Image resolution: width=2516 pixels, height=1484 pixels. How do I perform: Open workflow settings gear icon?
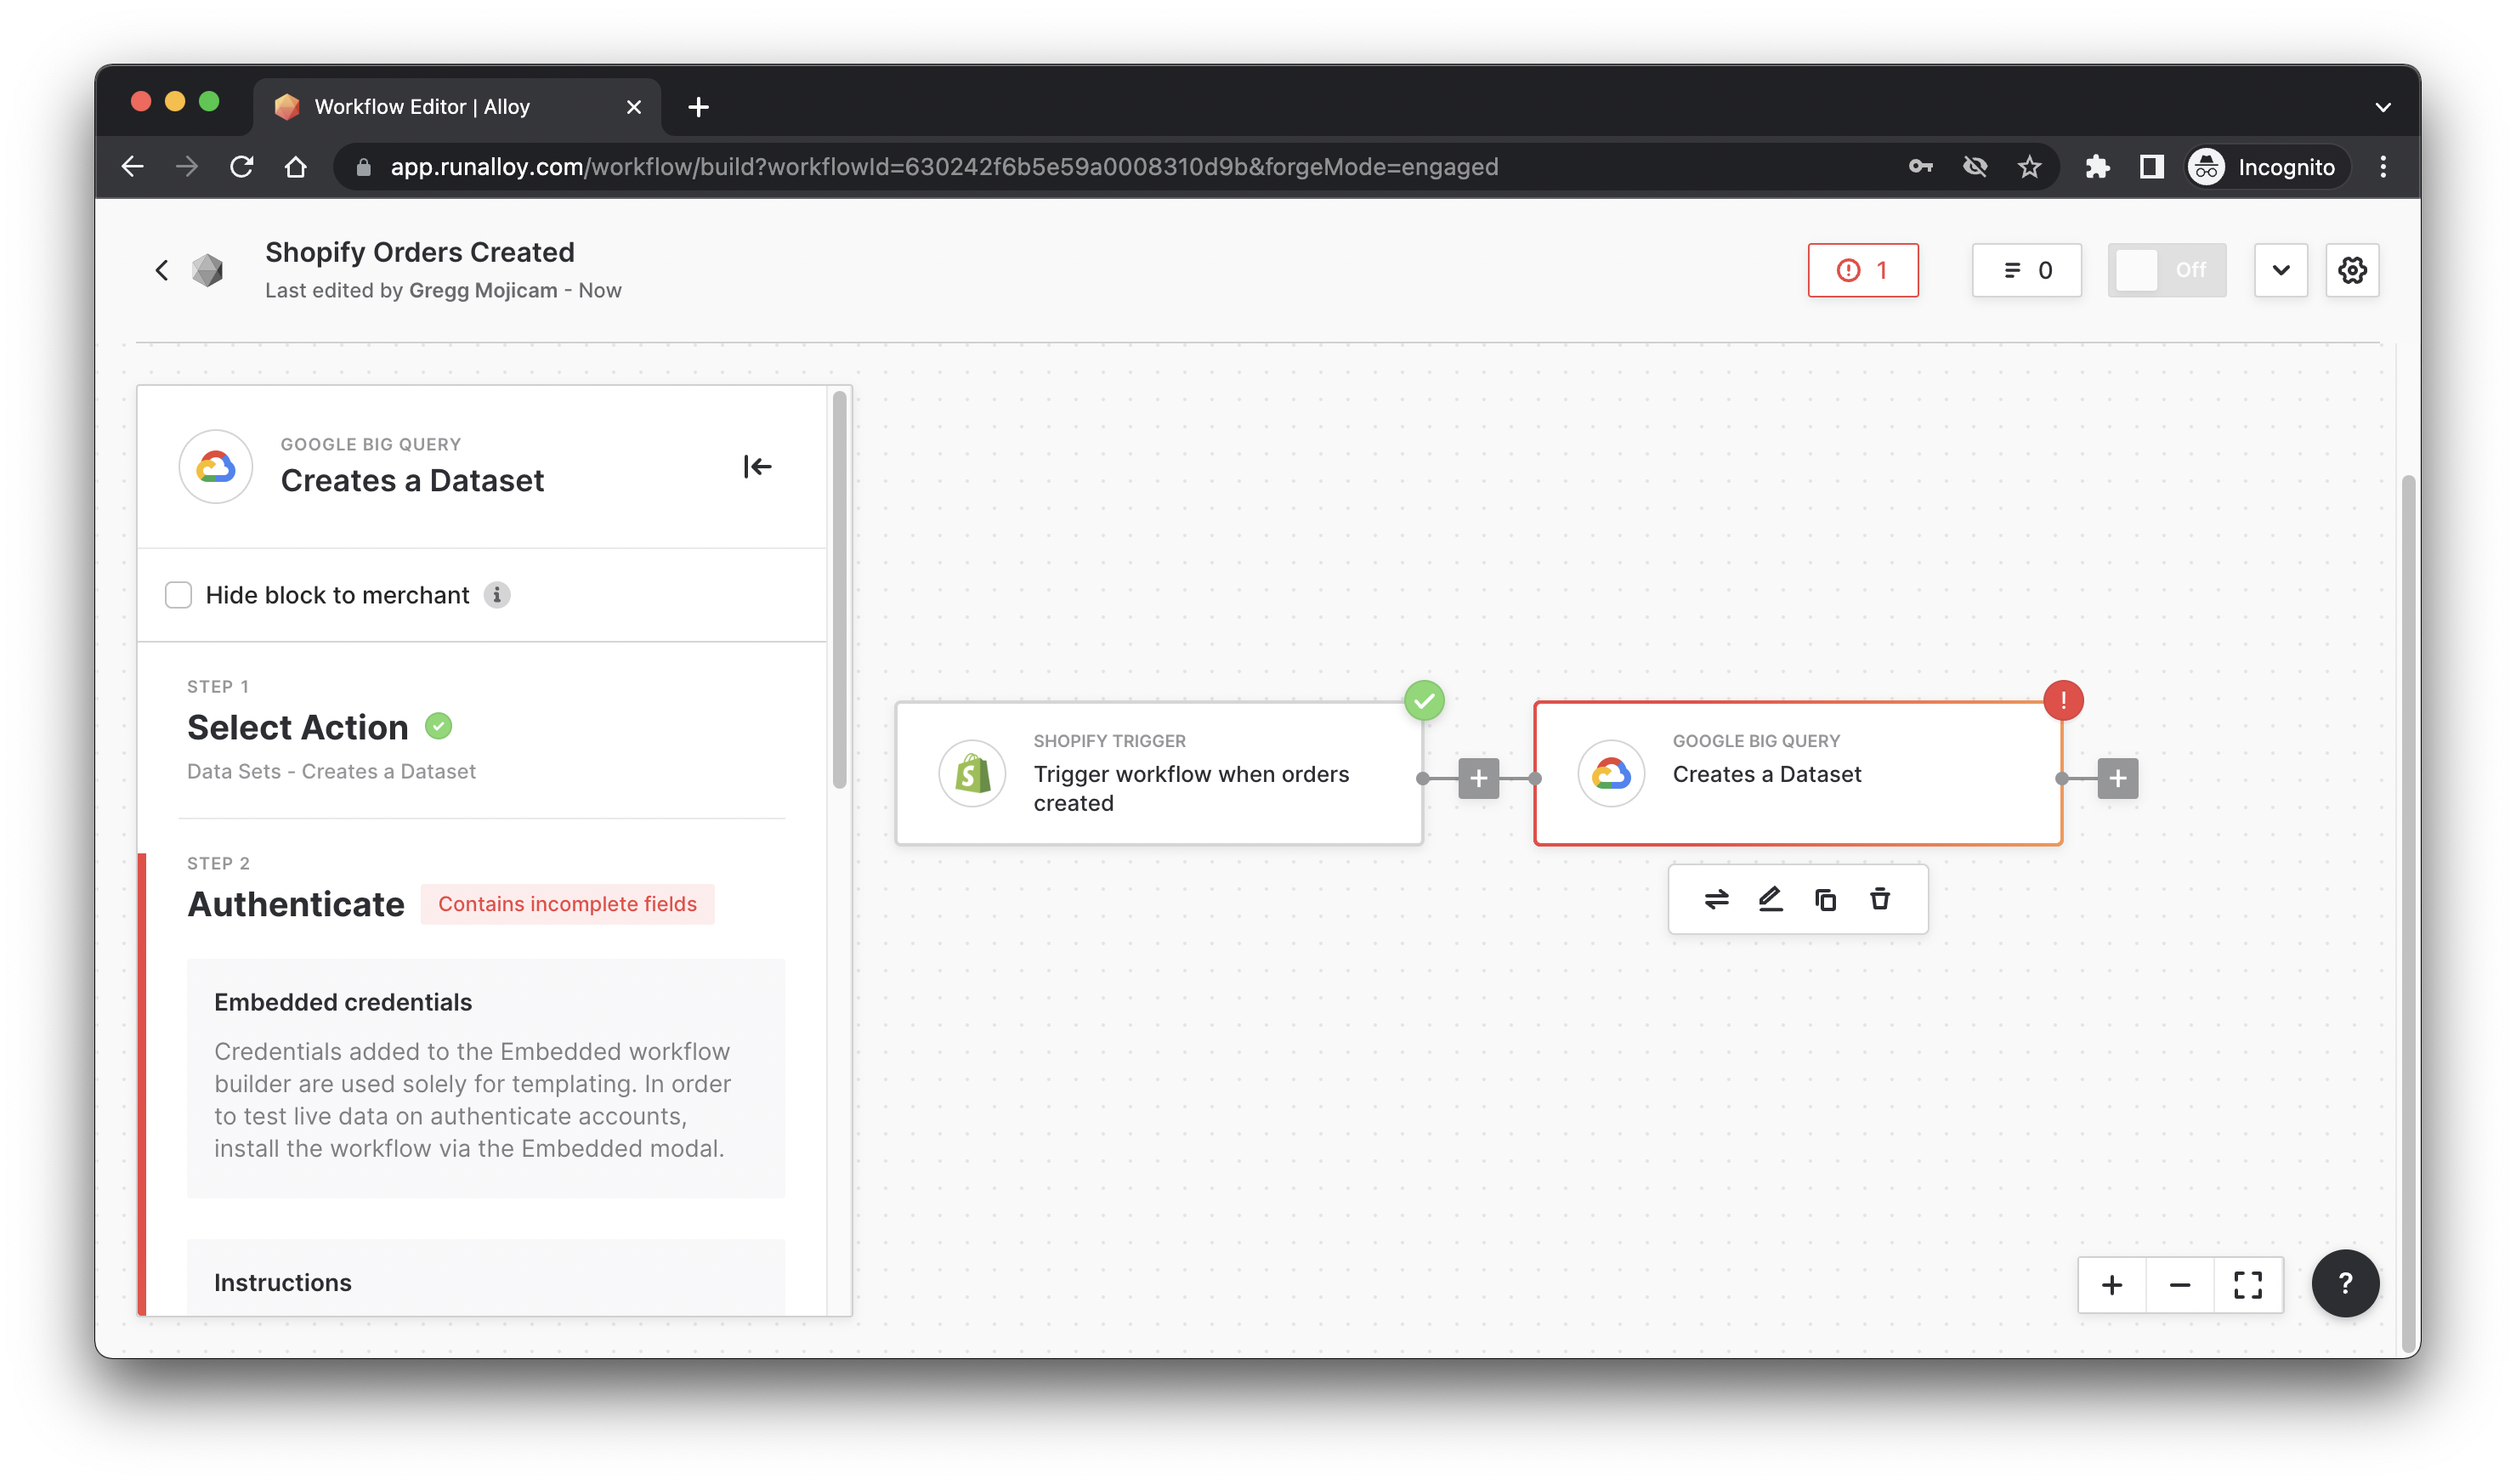point(2352,270)
